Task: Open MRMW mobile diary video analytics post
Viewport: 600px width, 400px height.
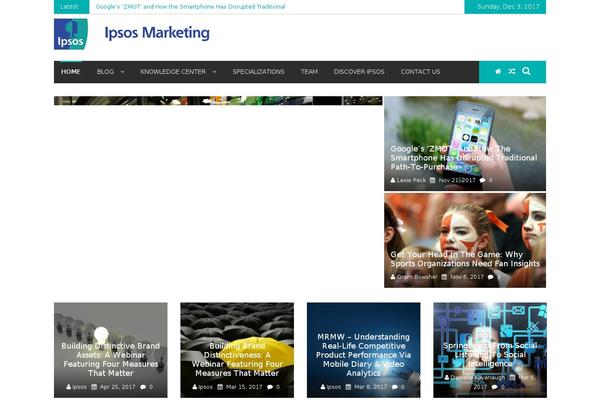Action: pyautogui.click(x=364, y=355)
